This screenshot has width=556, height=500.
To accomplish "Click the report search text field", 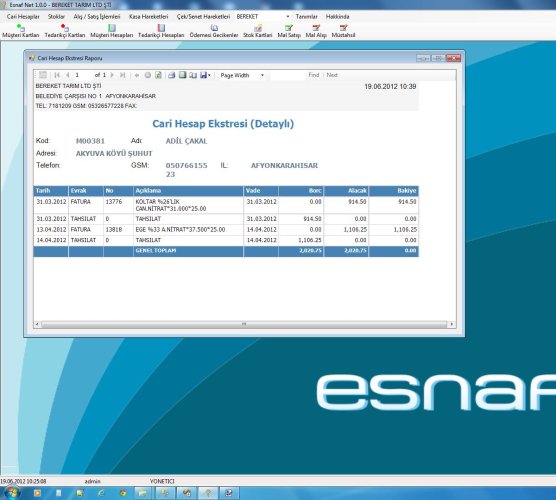I will (288, 75).
